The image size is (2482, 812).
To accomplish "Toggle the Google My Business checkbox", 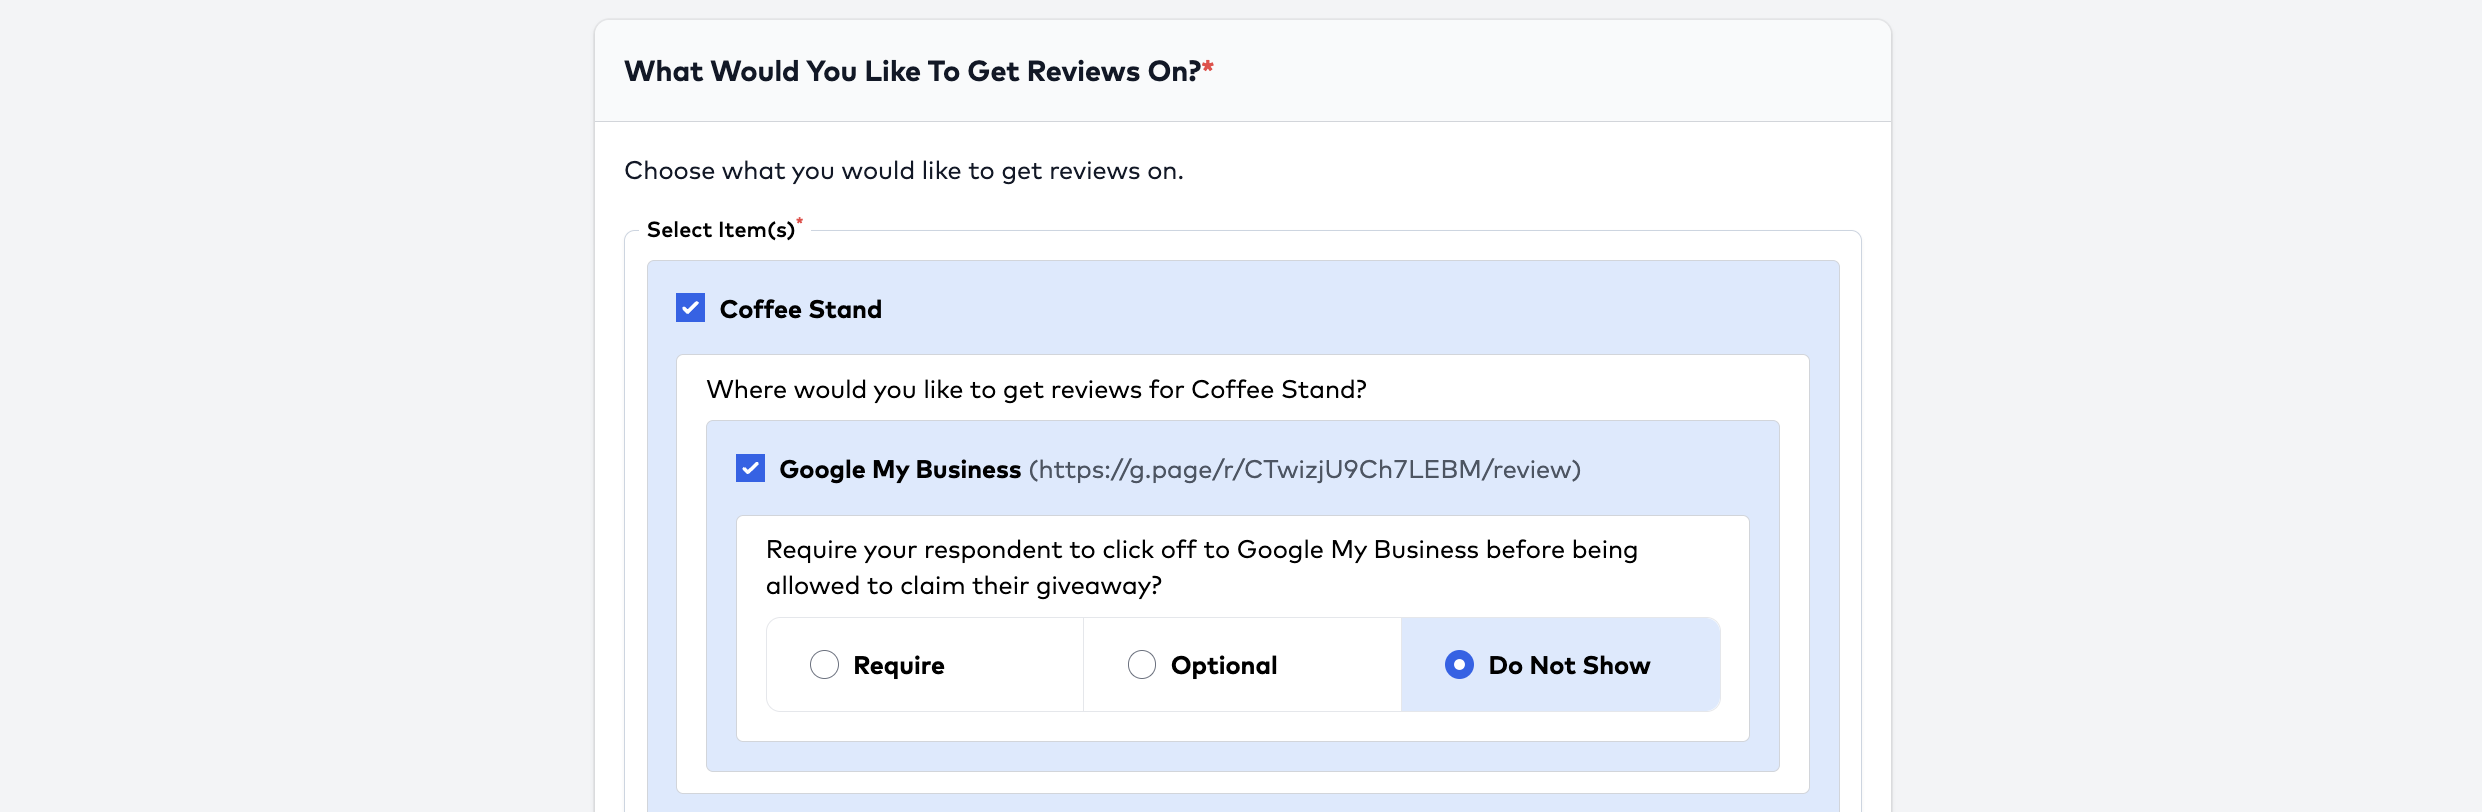I will (750, 468).
